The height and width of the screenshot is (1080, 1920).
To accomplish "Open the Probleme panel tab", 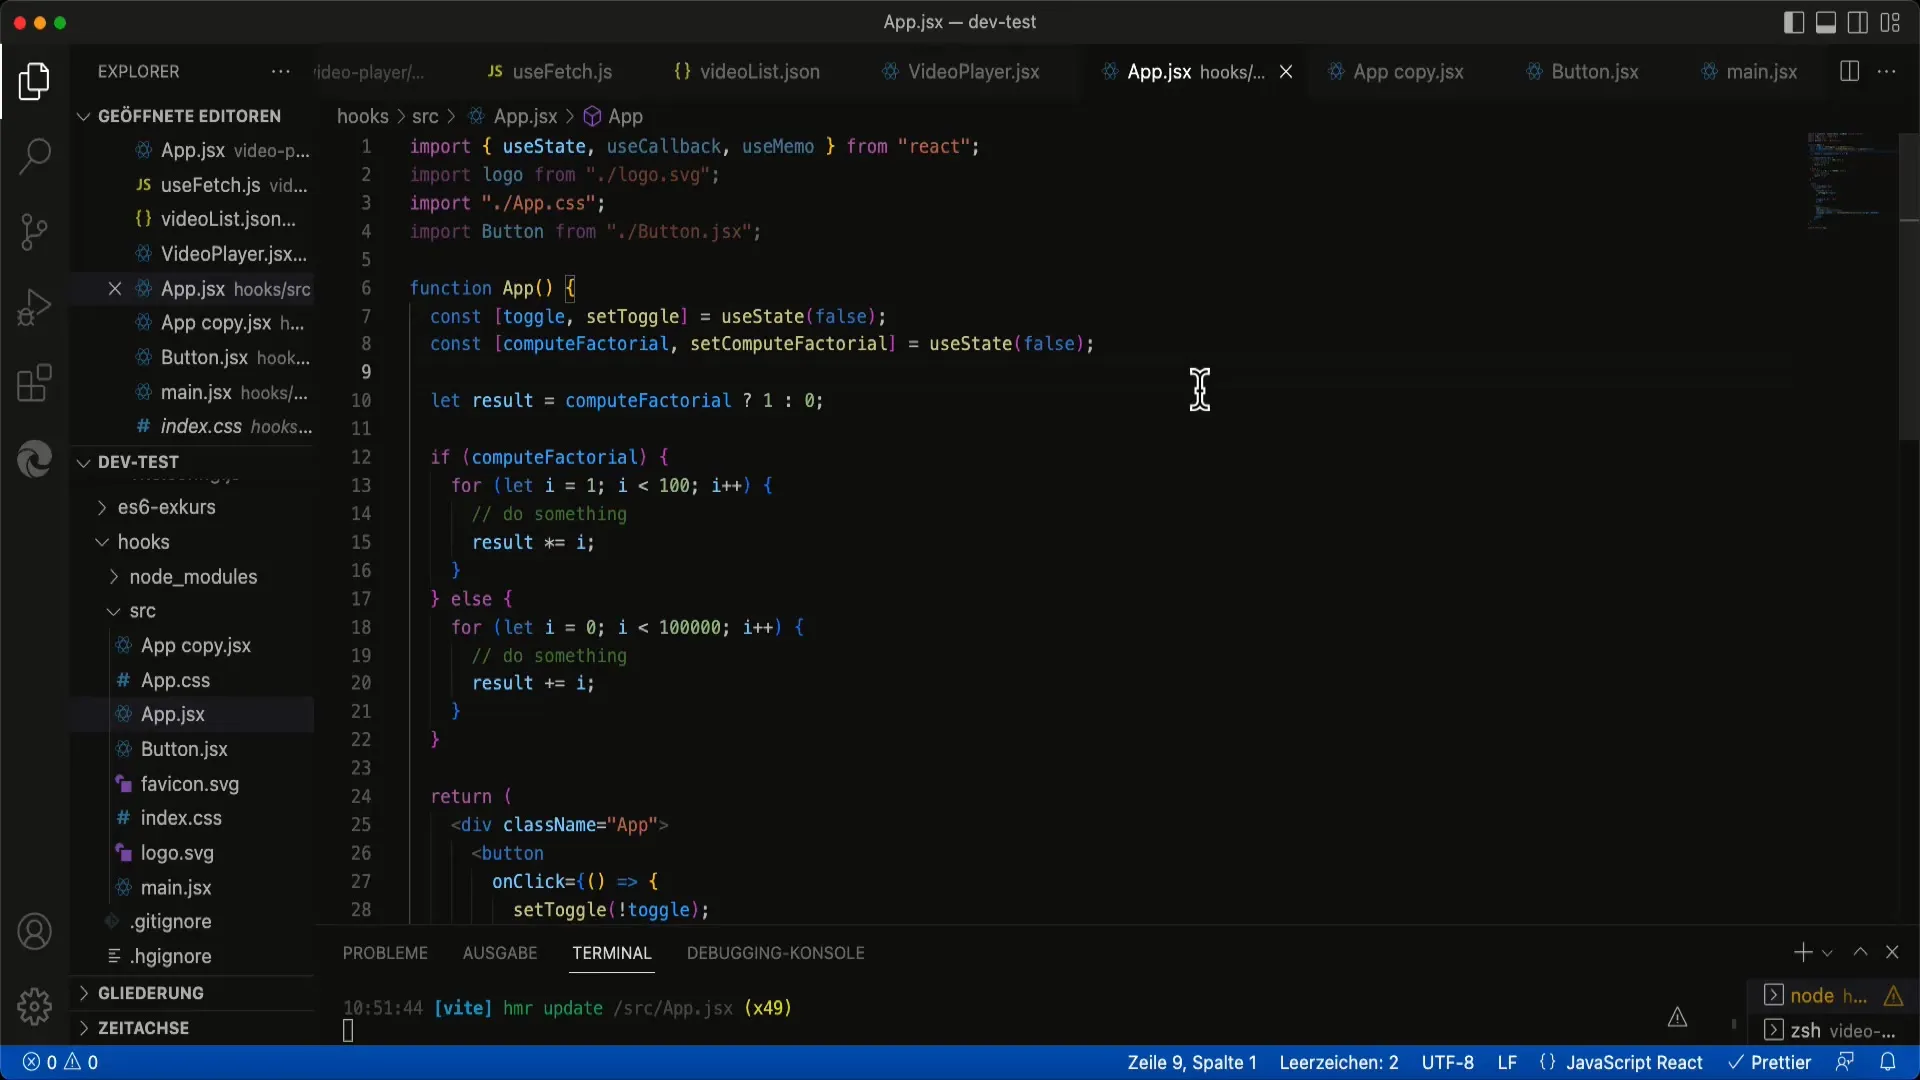I will pos(385,953).
